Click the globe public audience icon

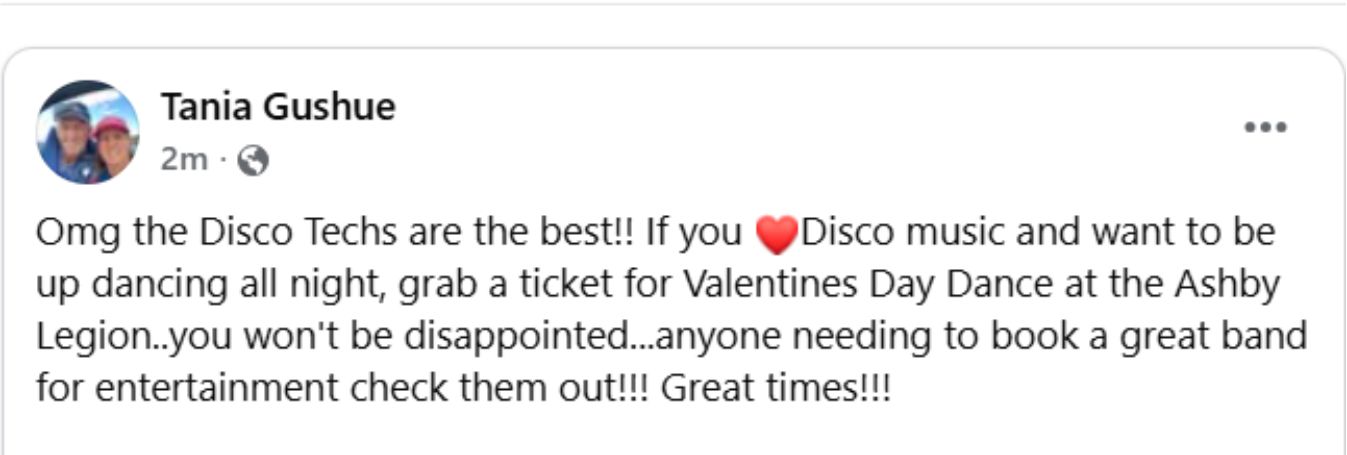pyautogui.click(x=255, y=160)
